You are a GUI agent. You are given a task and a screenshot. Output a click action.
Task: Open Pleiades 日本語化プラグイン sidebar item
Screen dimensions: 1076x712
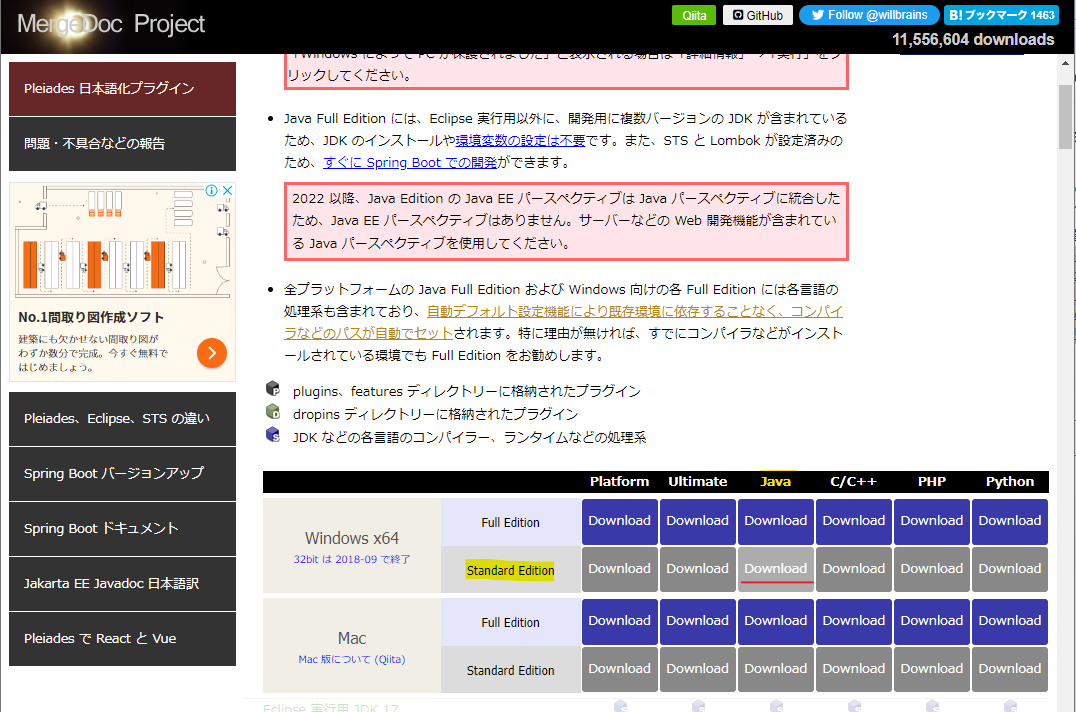click(x=122, y=88)
